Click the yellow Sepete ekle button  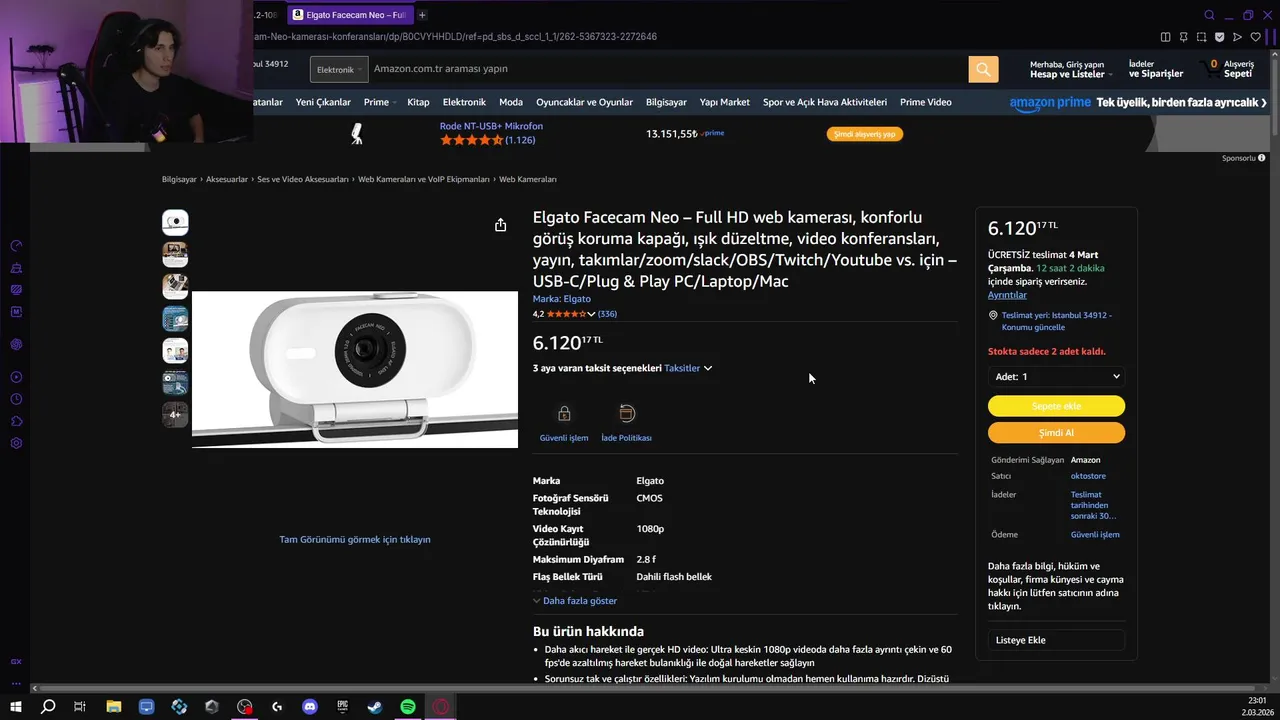click(x=1056, y=406)
